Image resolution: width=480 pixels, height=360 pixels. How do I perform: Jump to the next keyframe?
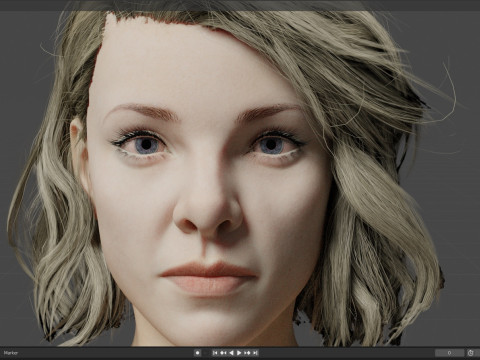coord(247,353)
